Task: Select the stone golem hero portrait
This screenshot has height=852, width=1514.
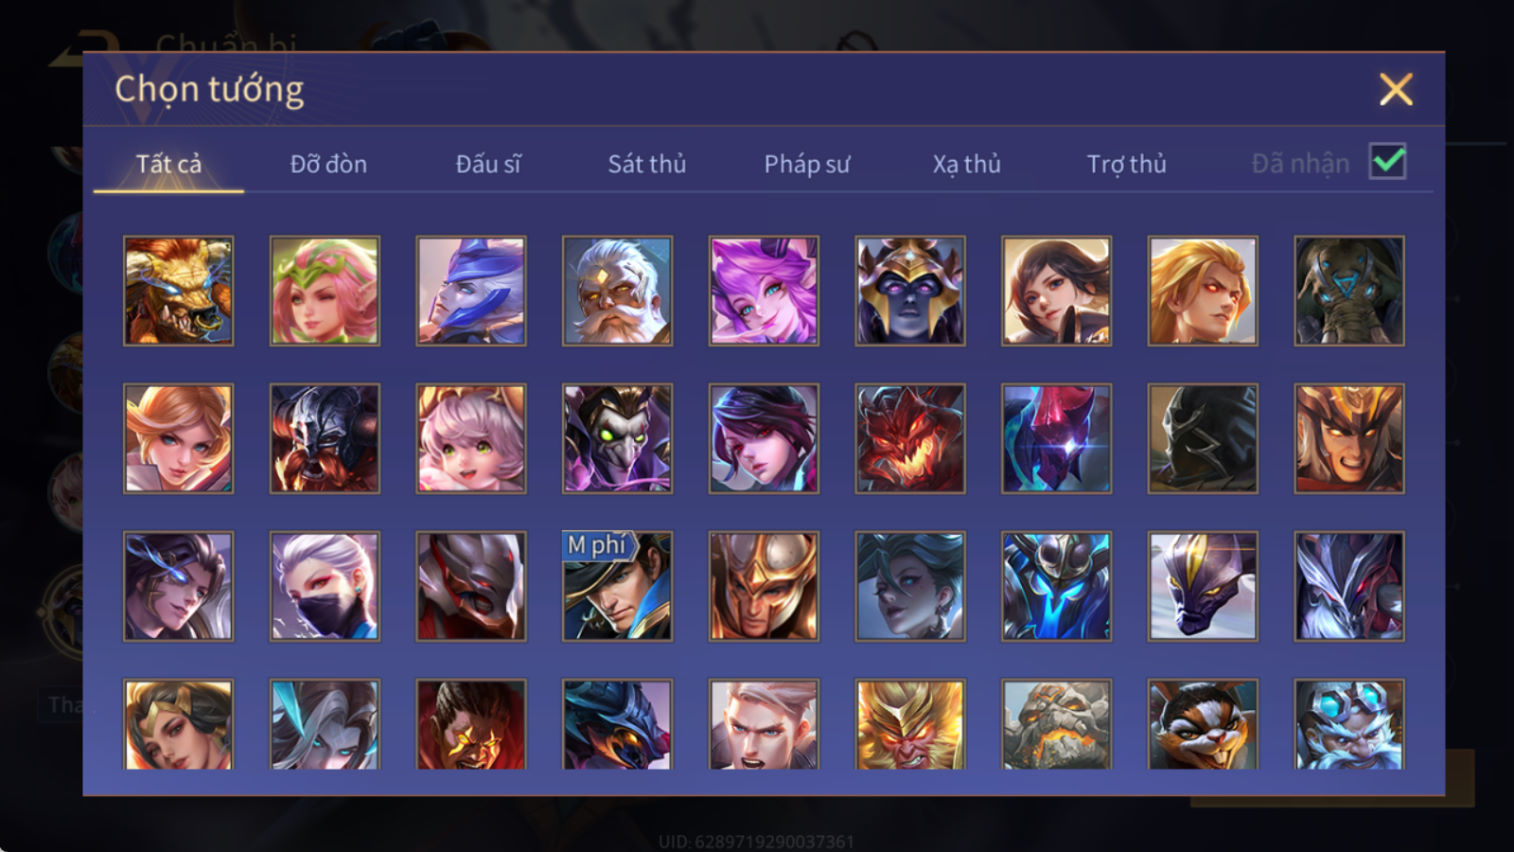Action: point(1056,724)
